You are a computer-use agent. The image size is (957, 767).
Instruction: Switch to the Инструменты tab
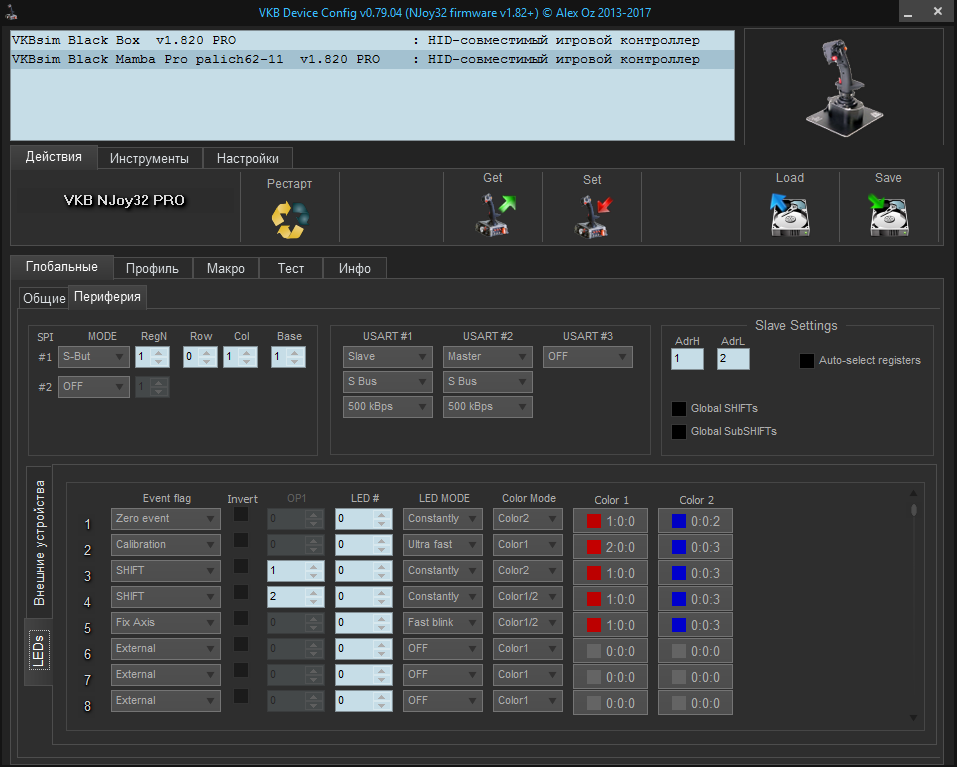[x=150, y=159]
